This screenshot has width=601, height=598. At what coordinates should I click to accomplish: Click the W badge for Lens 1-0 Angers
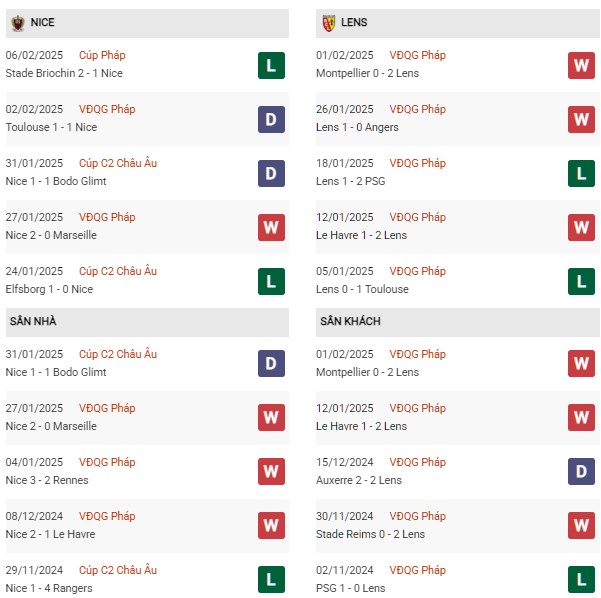coord(581,120)
